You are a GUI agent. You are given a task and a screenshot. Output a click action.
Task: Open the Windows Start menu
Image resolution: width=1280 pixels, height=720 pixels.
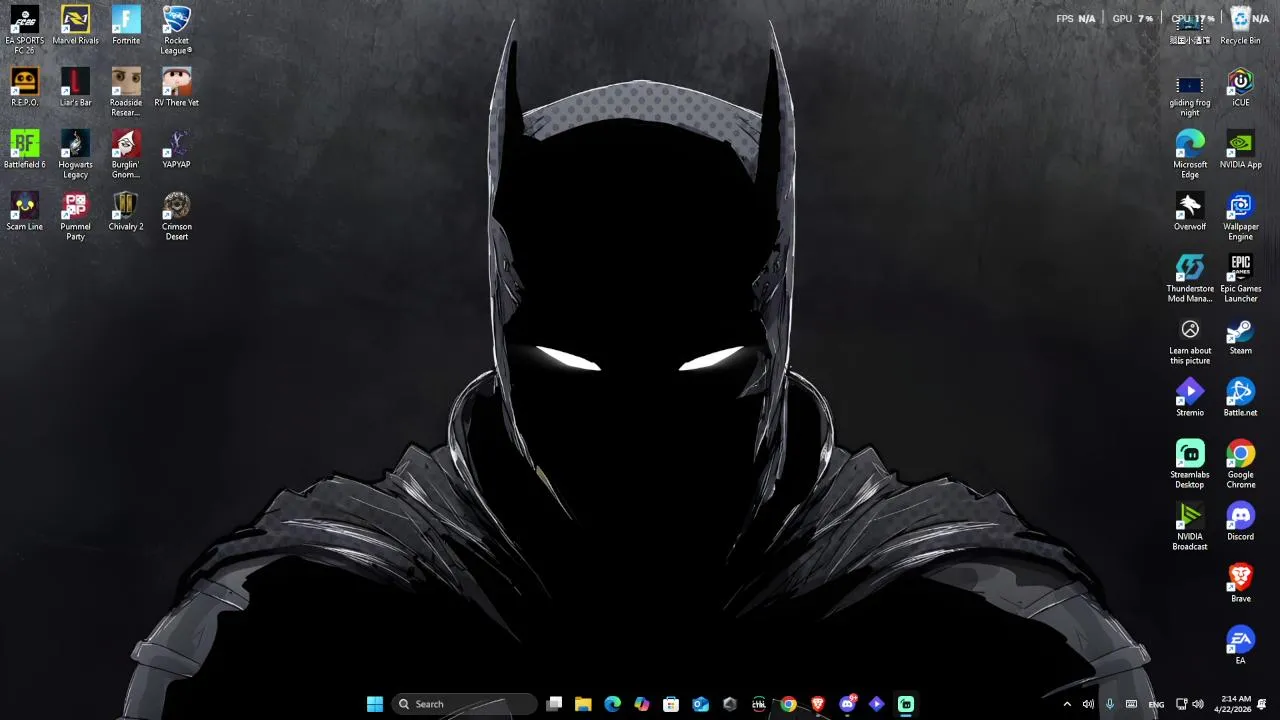click(375, 704)
